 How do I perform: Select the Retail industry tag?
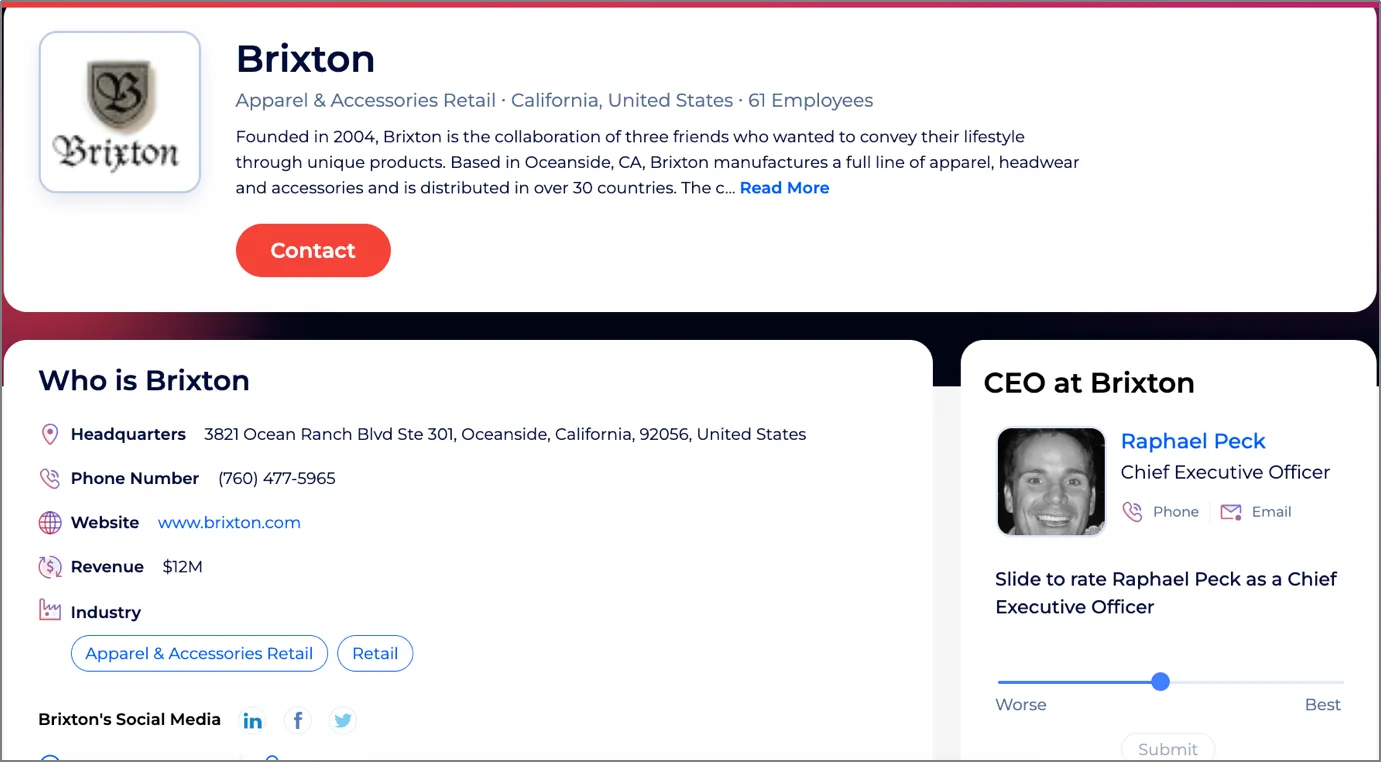(x=375, y=653)
